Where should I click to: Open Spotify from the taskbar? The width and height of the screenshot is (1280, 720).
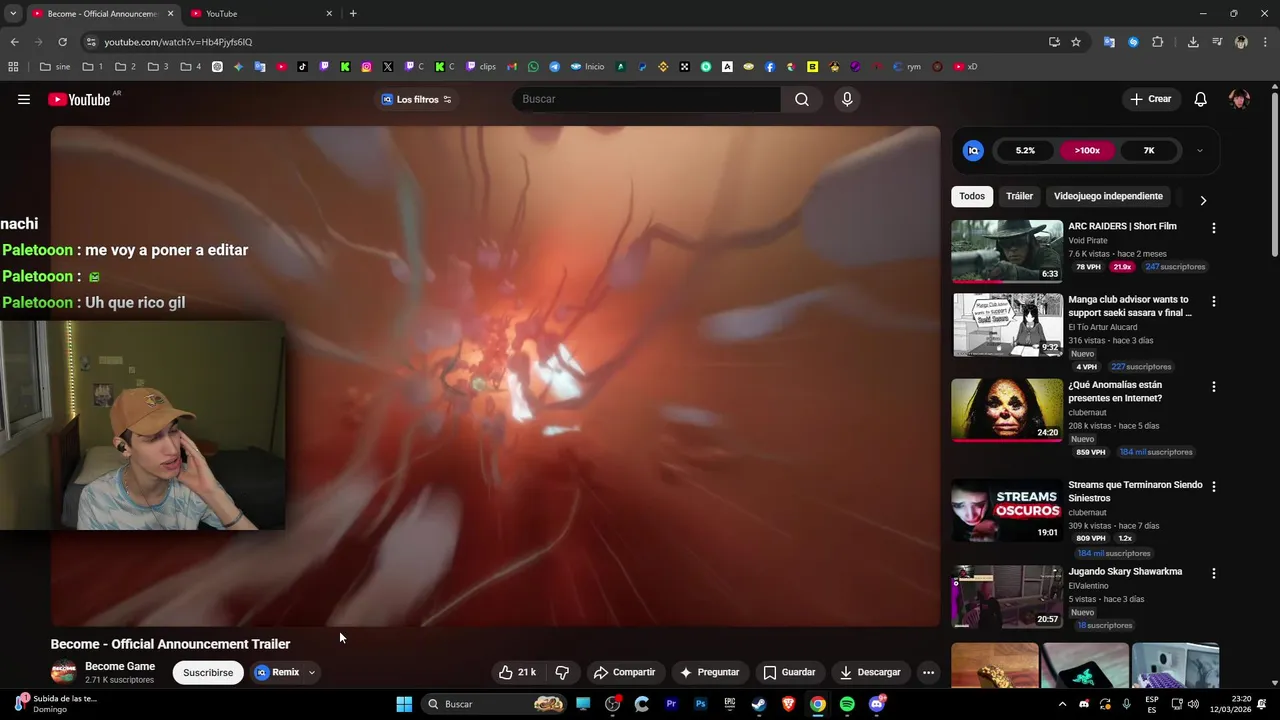[x=847, y=704]
